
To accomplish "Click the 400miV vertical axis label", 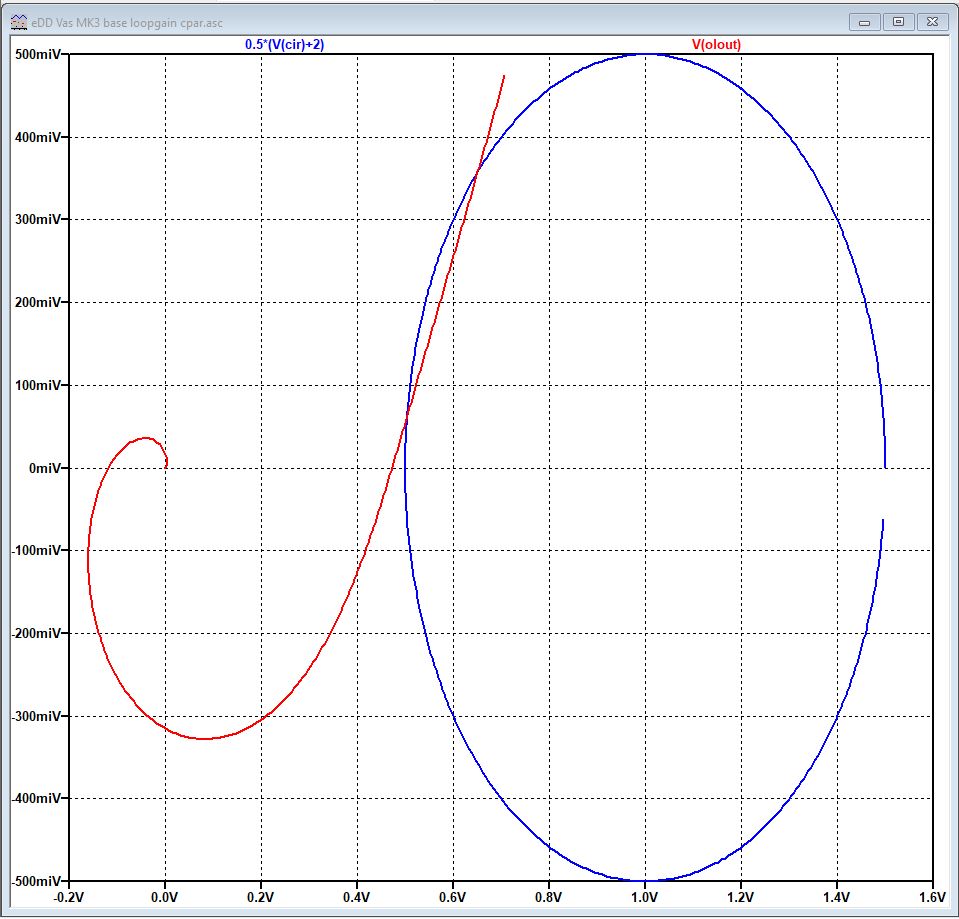I will click(38, 138).
